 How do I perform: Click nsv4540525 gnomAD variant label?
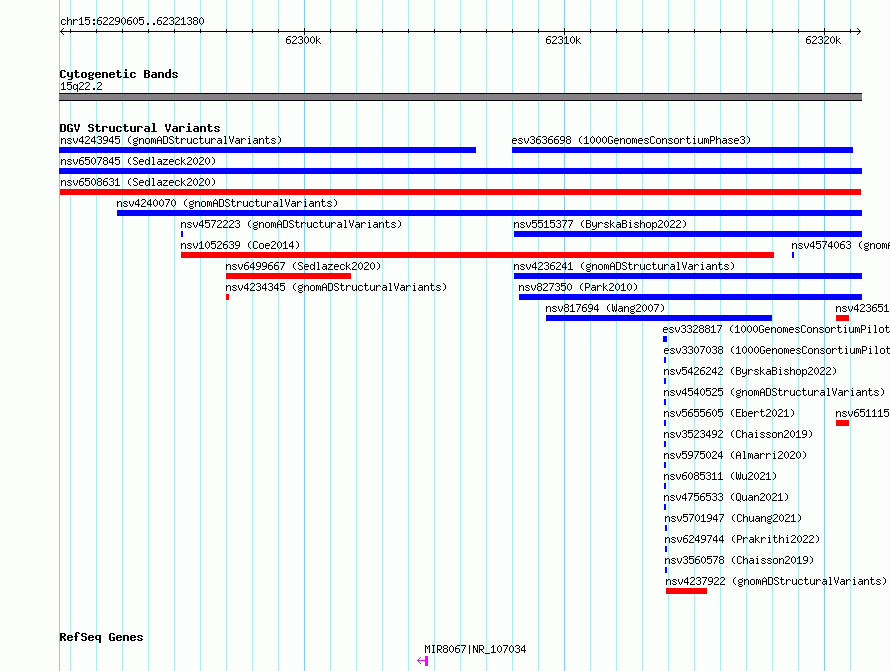pos(774,392)
